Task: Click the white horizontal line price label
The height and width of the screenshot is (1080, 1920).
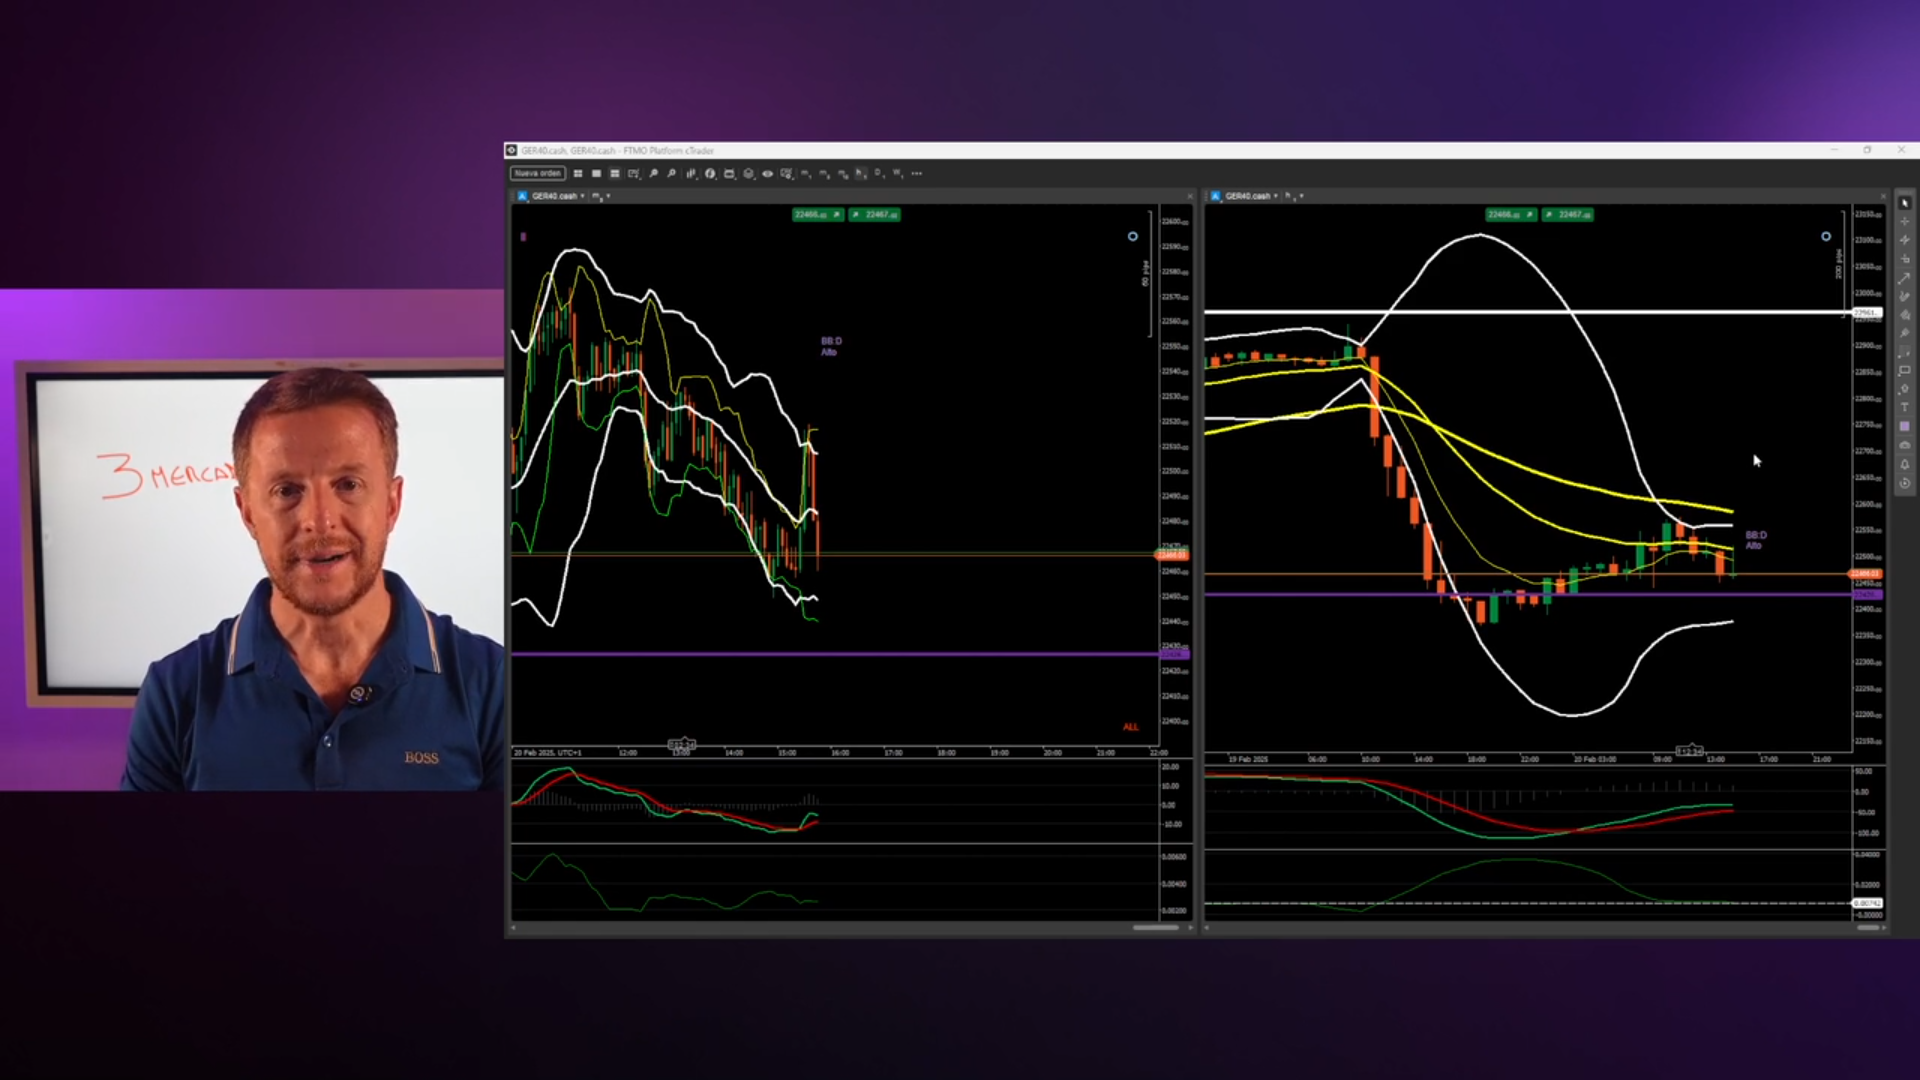Action: [1866, 313]
